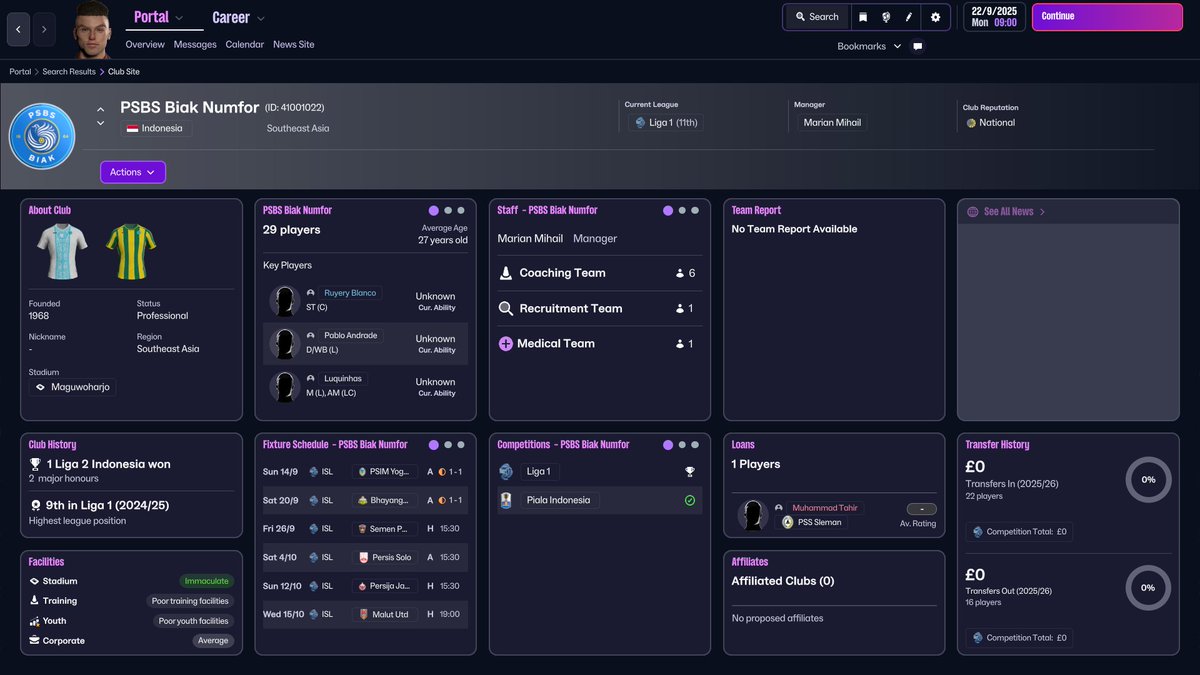Click the green check on Piala Indonesia

(x=689, y=500)
